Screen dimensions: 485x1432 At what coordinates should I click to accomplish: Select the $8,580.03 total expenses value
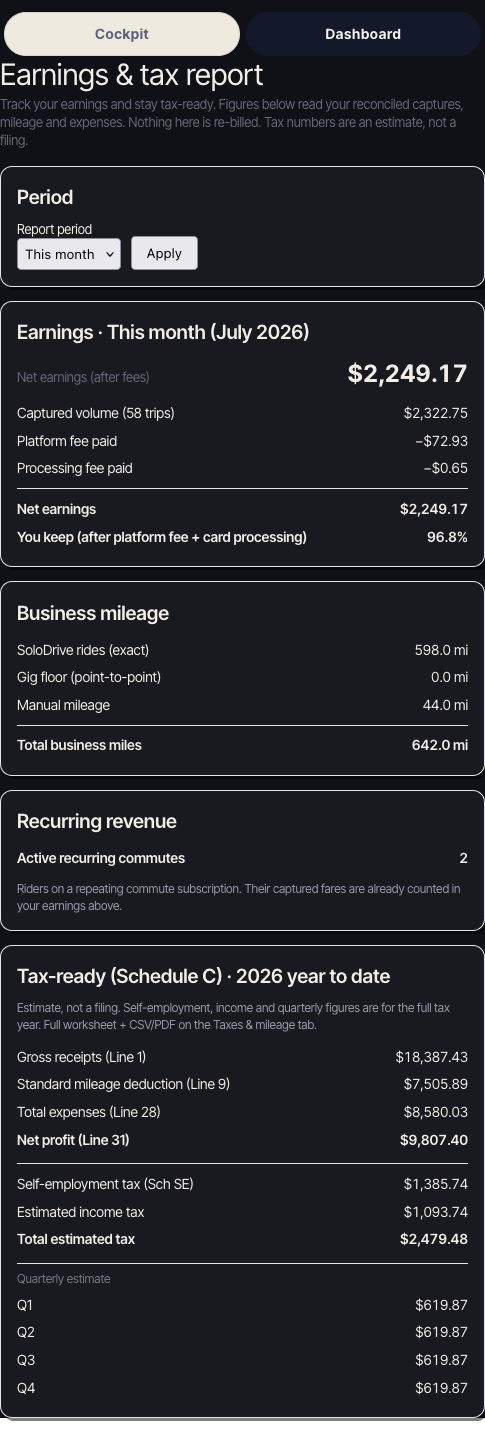click(x=435, y=1112)
